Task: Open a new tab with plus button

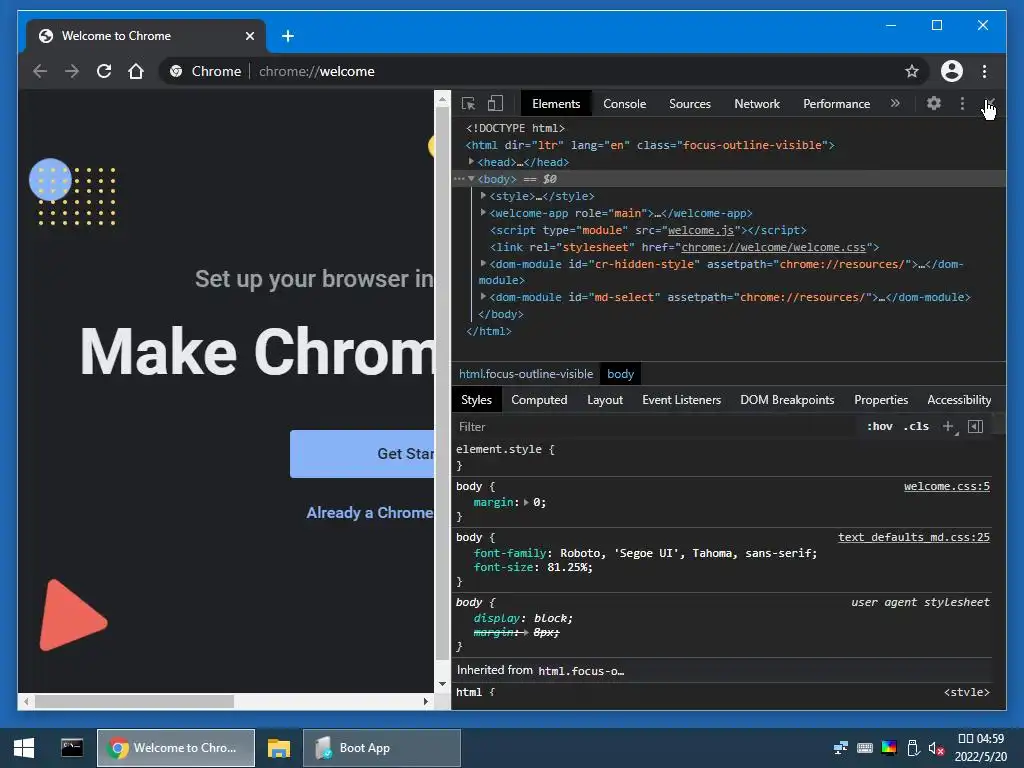Action: tap(288, 36)
